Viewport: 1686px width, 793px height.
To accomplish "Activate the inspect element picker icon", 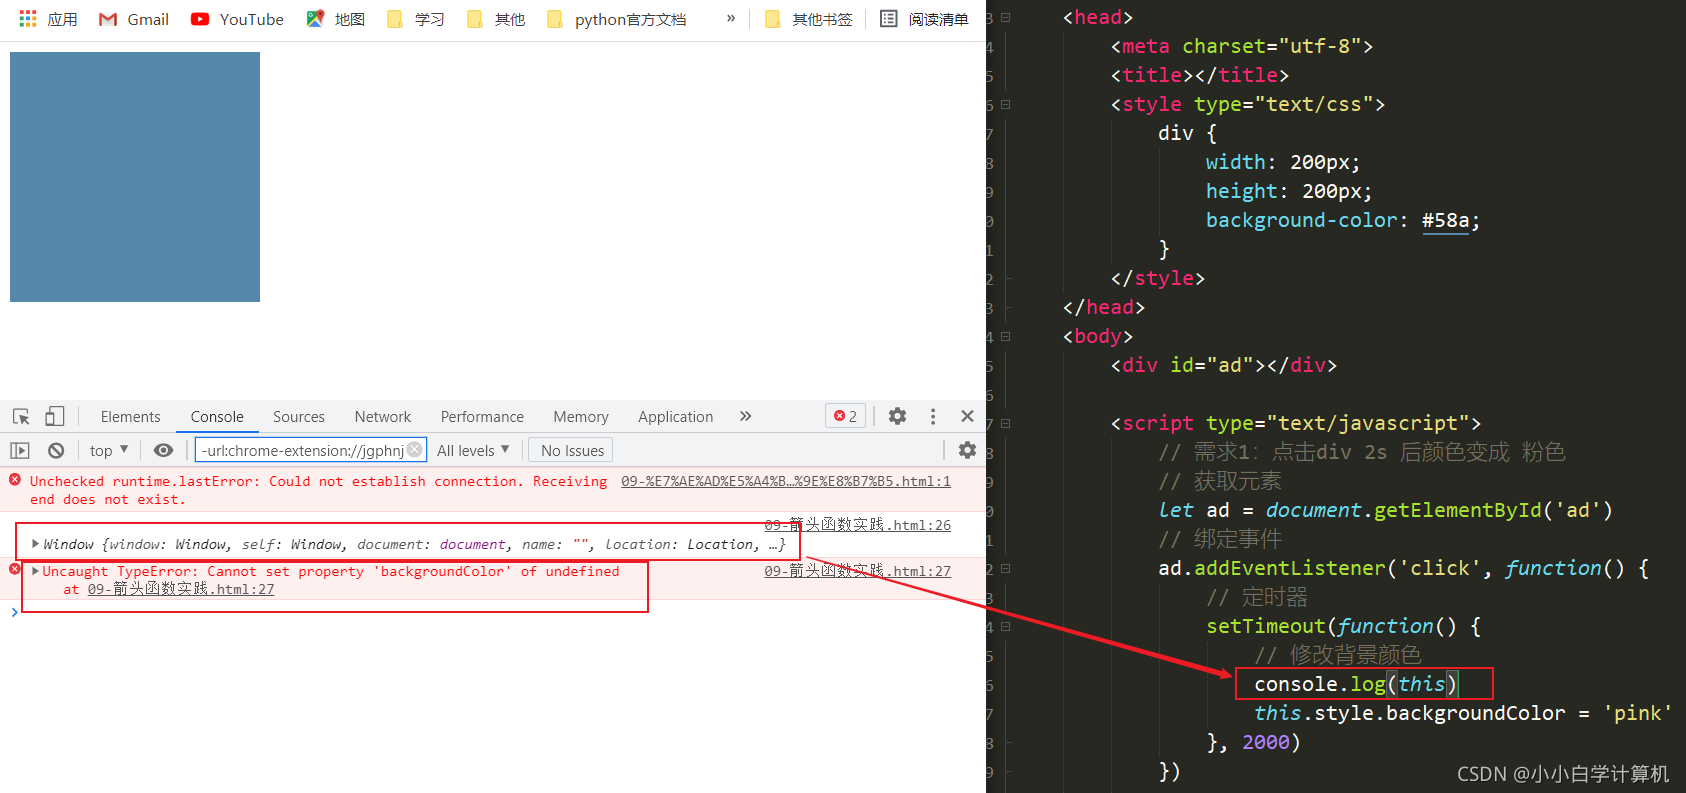I will [21, 416].
